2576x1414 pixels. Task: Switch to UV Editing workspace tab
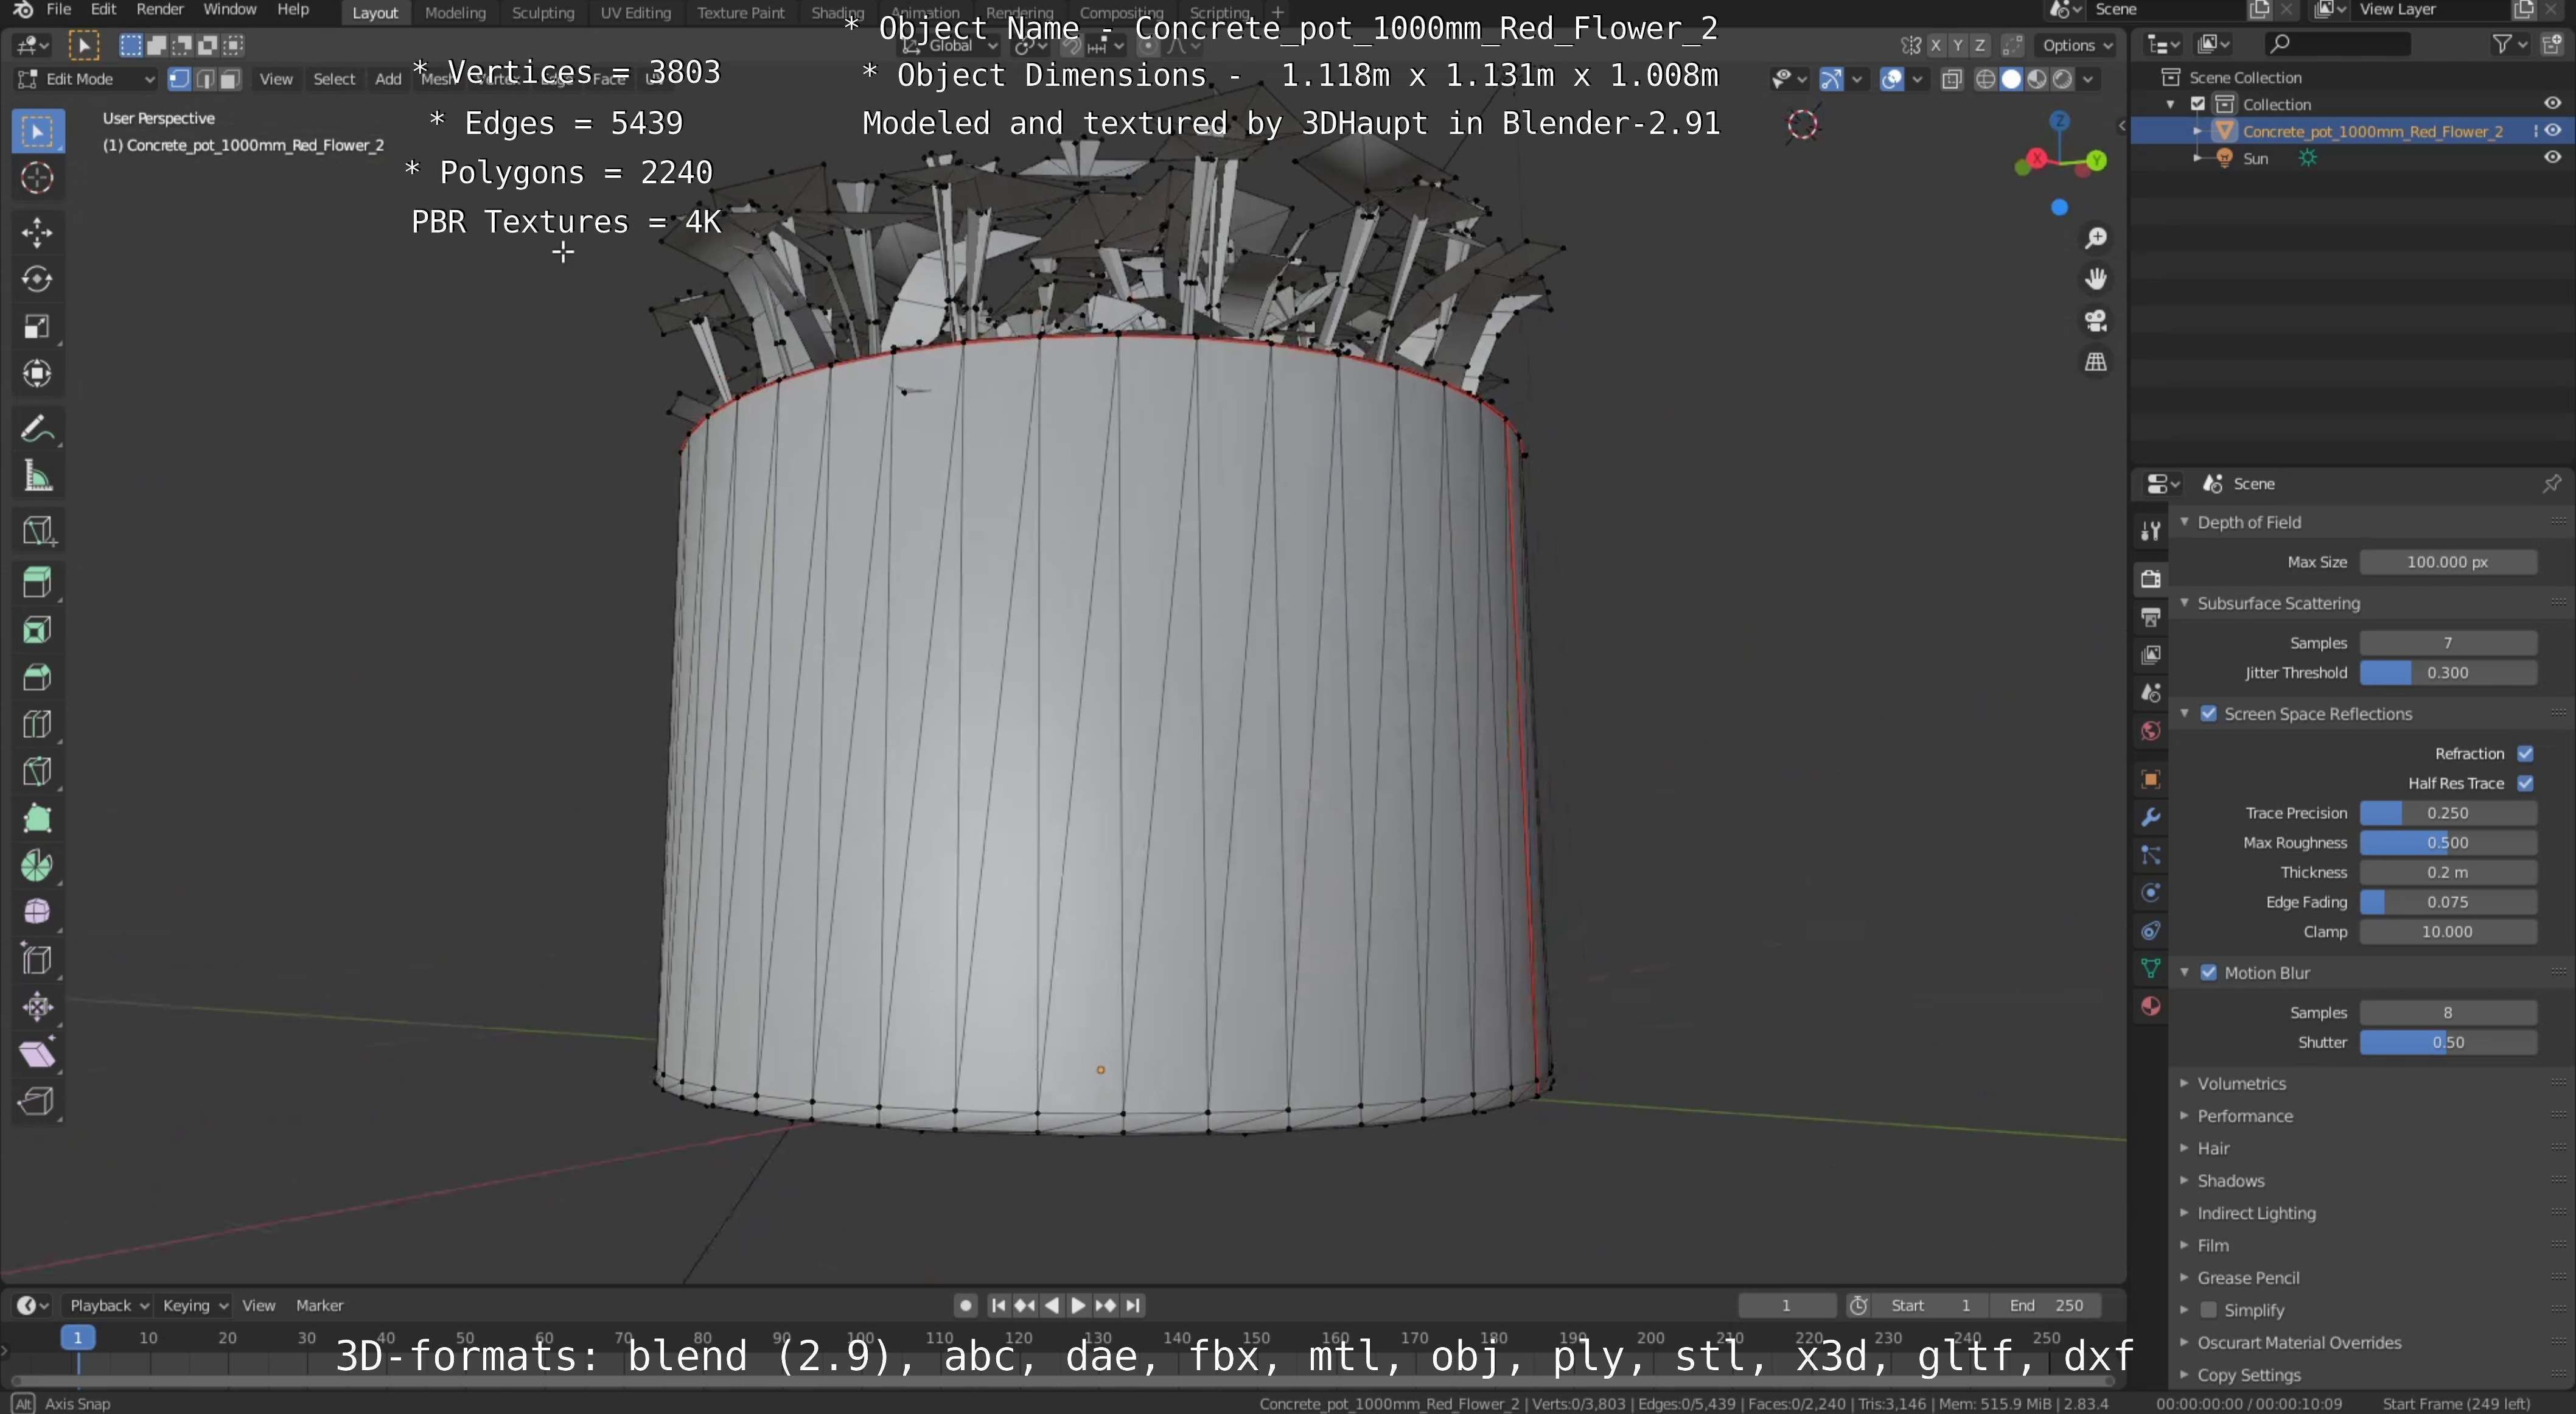click(635, 12)
